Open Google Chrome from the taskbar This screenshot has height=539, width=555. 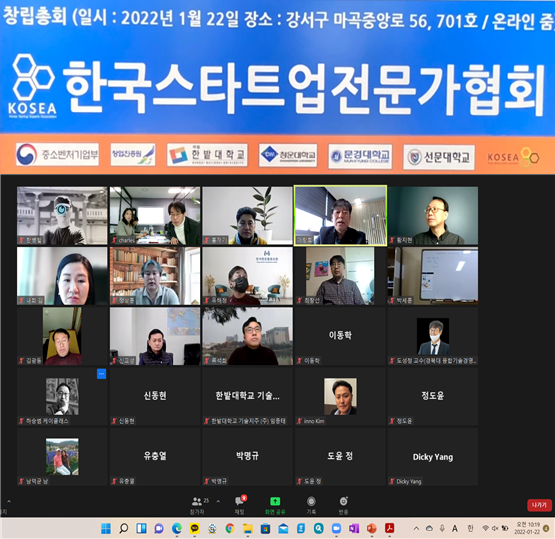[x=230, y=529]
